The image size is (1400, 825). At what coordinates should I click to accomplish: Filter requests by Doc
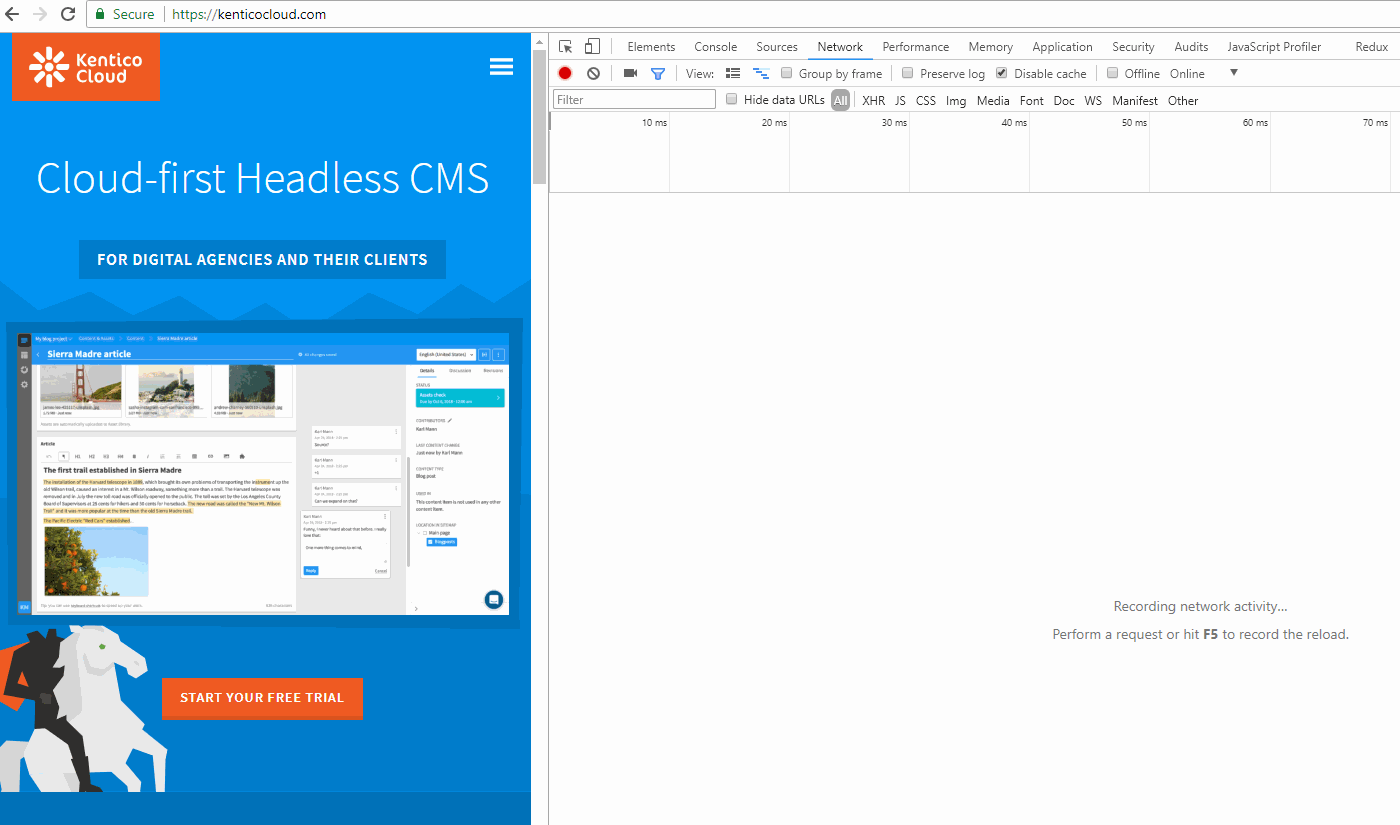(1064, 100)
